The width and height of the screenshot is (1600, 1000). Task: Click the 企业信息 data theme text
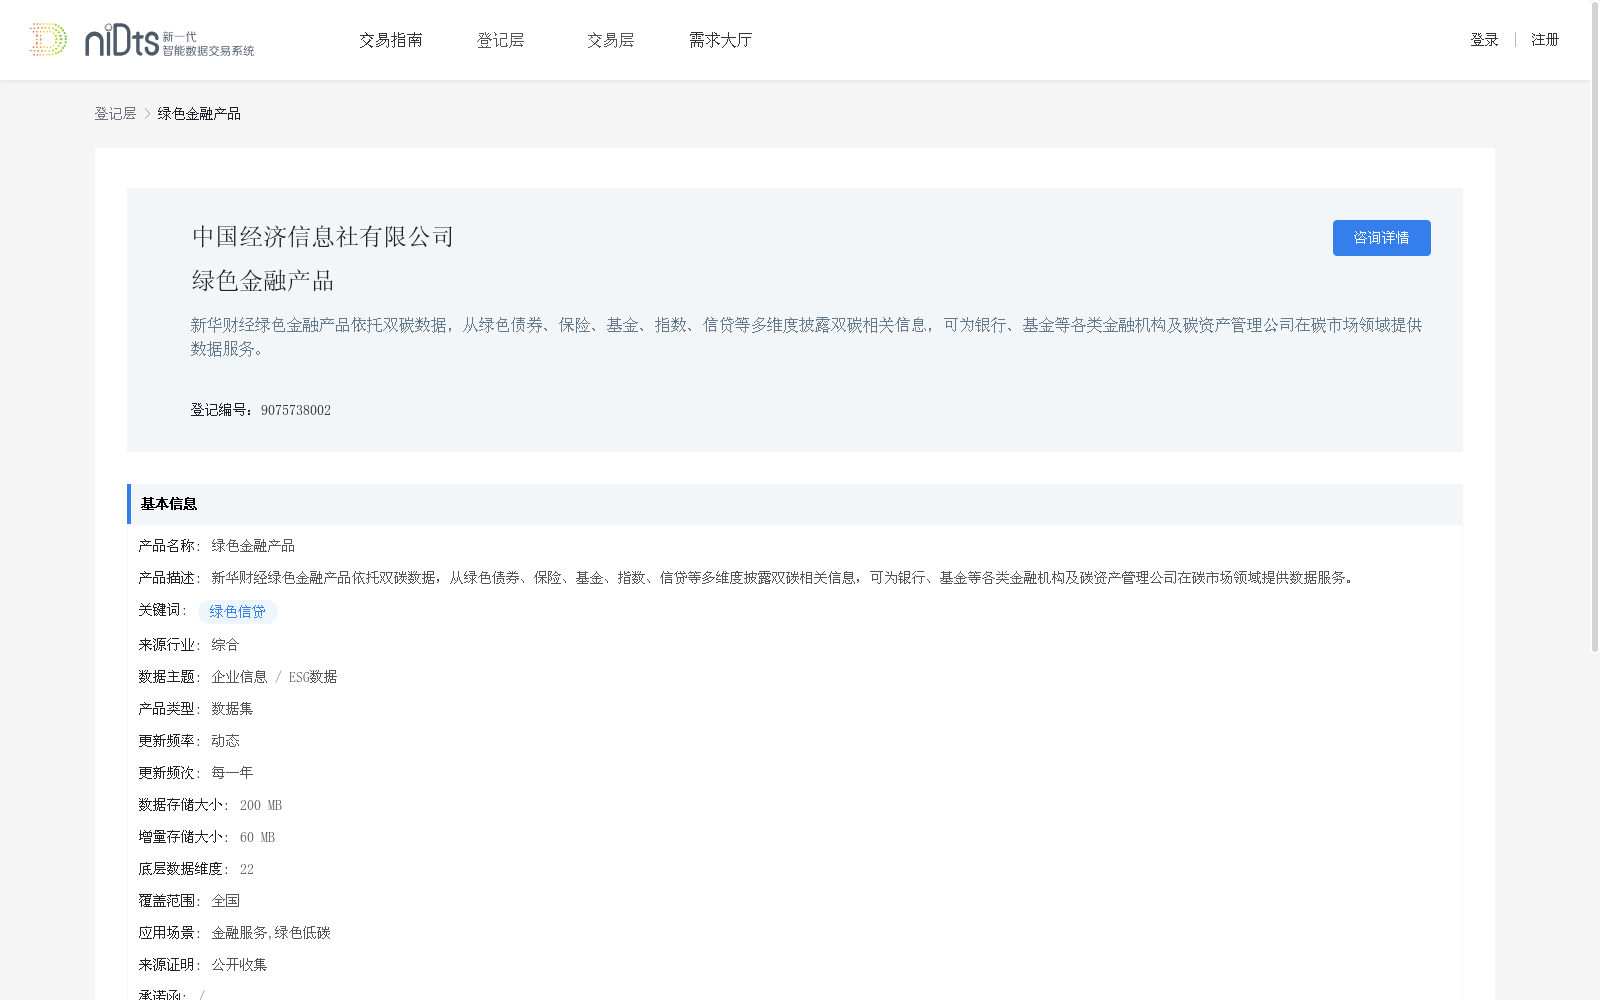239,677
